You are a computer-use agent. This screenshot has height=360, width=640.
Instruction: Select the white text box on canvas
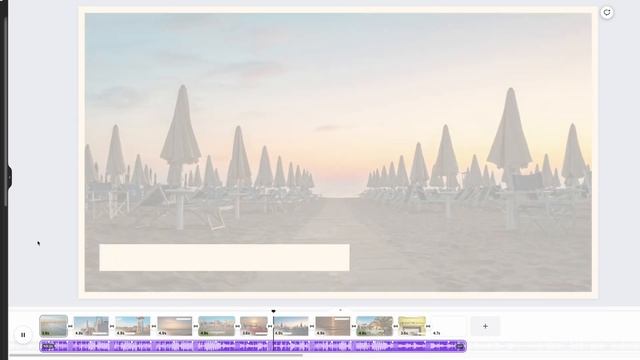(x=224, y=258)
